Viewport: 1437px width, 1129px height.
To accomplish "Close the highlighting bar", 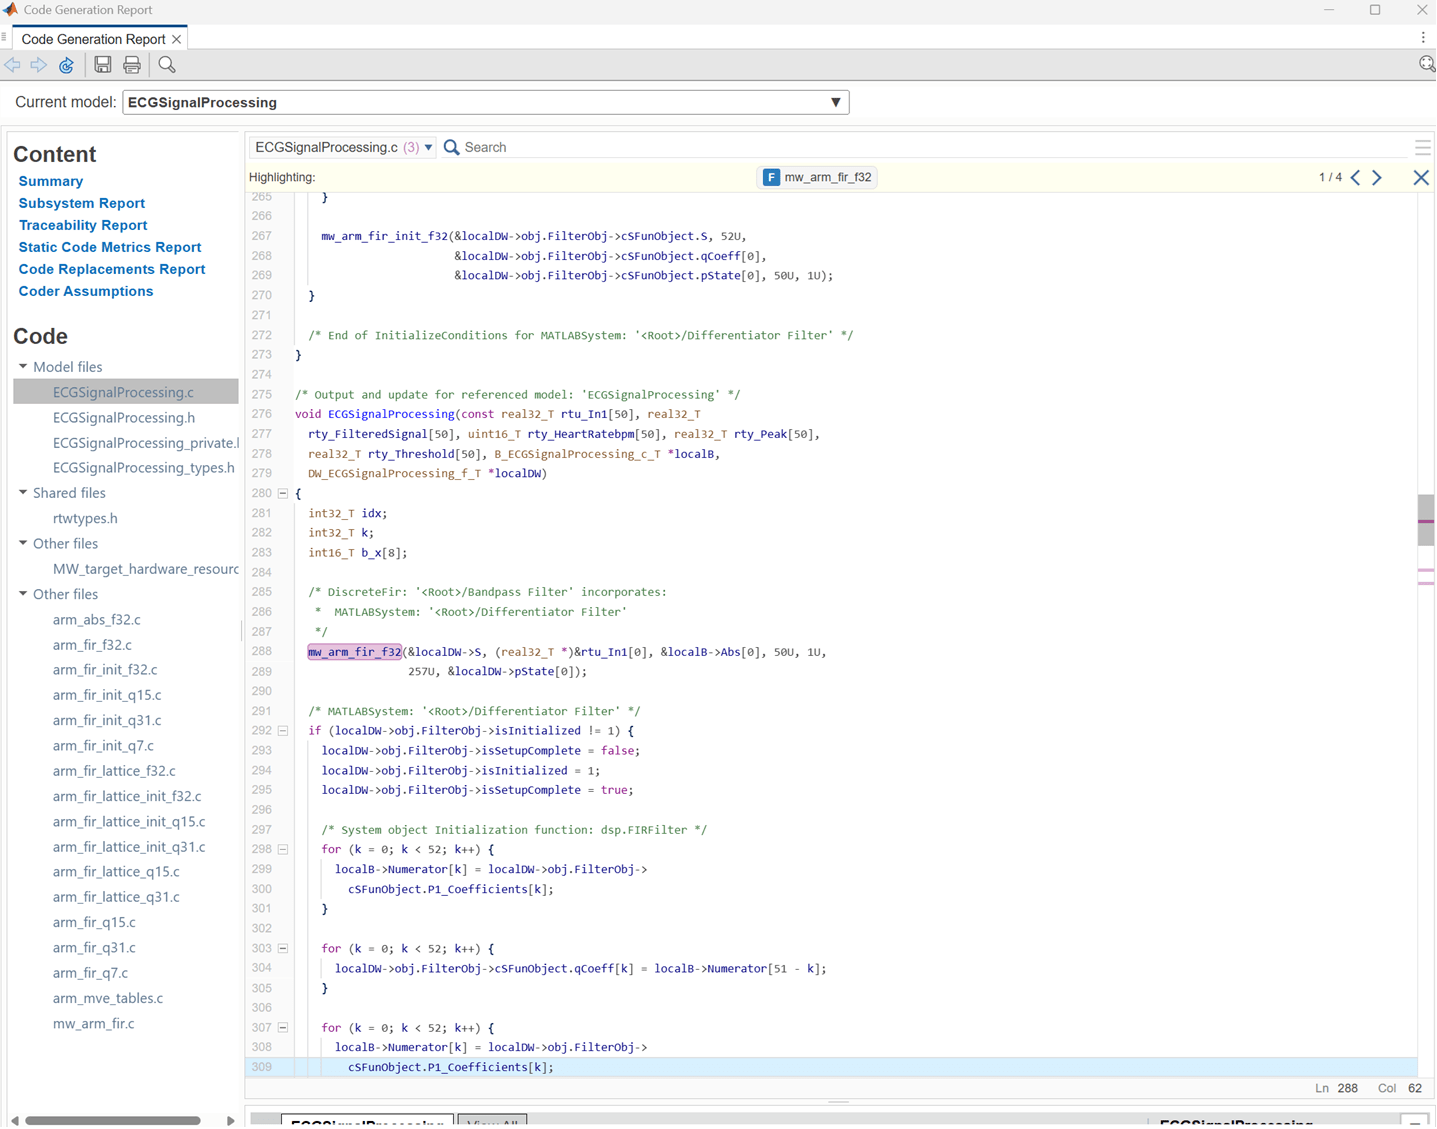I will (x=1421, y=177).
